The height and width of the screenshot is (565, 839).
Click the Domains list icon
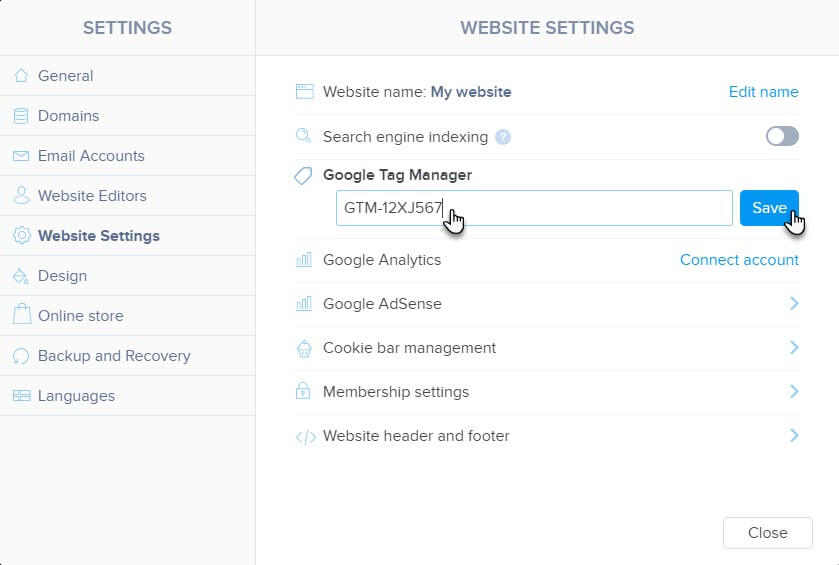[x=21, y=116]
